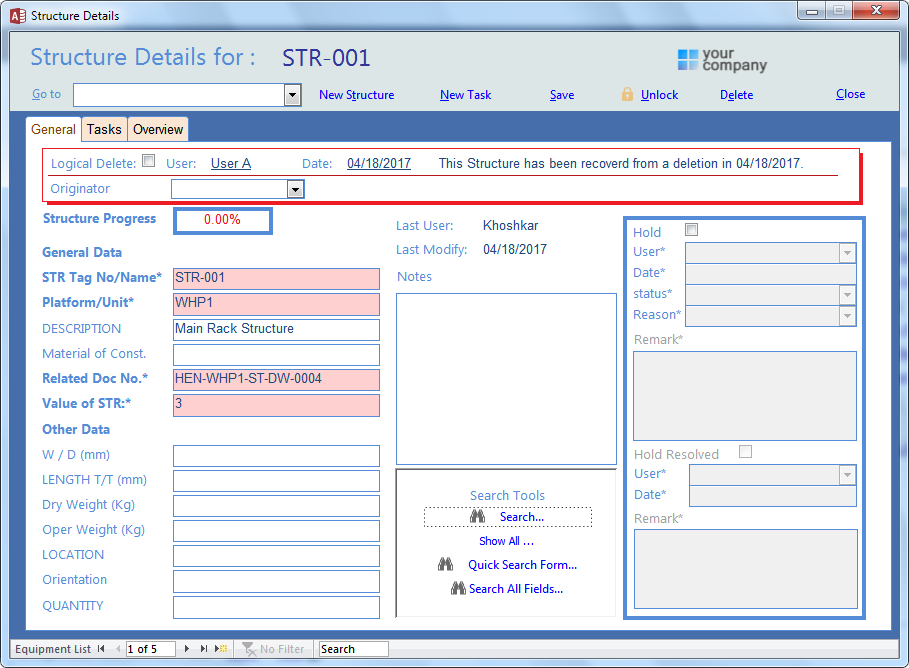Expand the Originator dropdown

[x=296, y=189]
